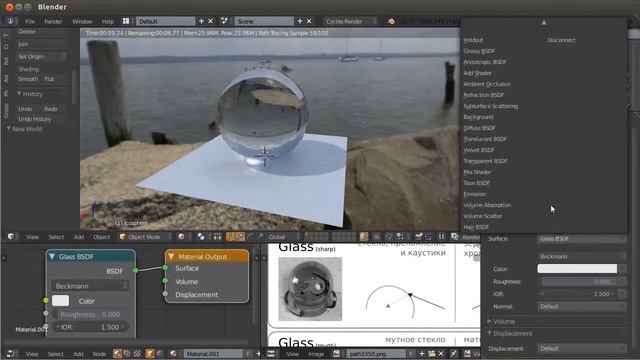Expand the Volume panel in properties

point(489,321)
